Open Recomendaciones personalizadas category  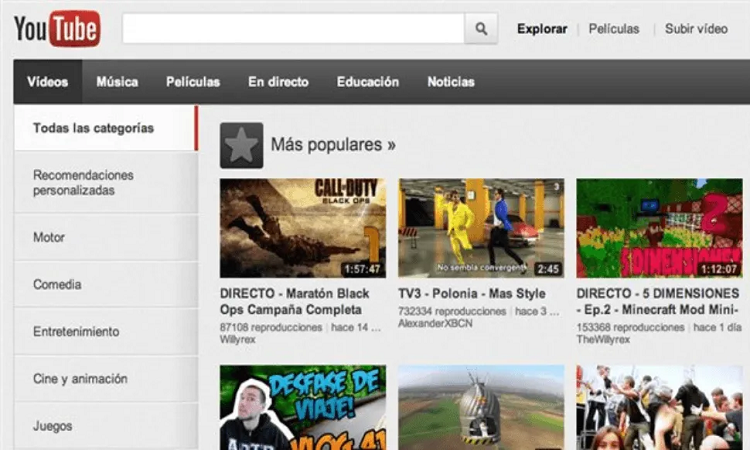[106, 183]
